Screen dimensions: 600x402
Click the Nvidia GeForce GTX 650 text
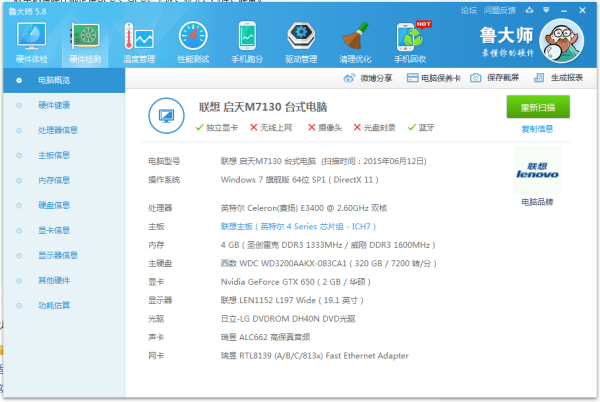click(295, 282)
